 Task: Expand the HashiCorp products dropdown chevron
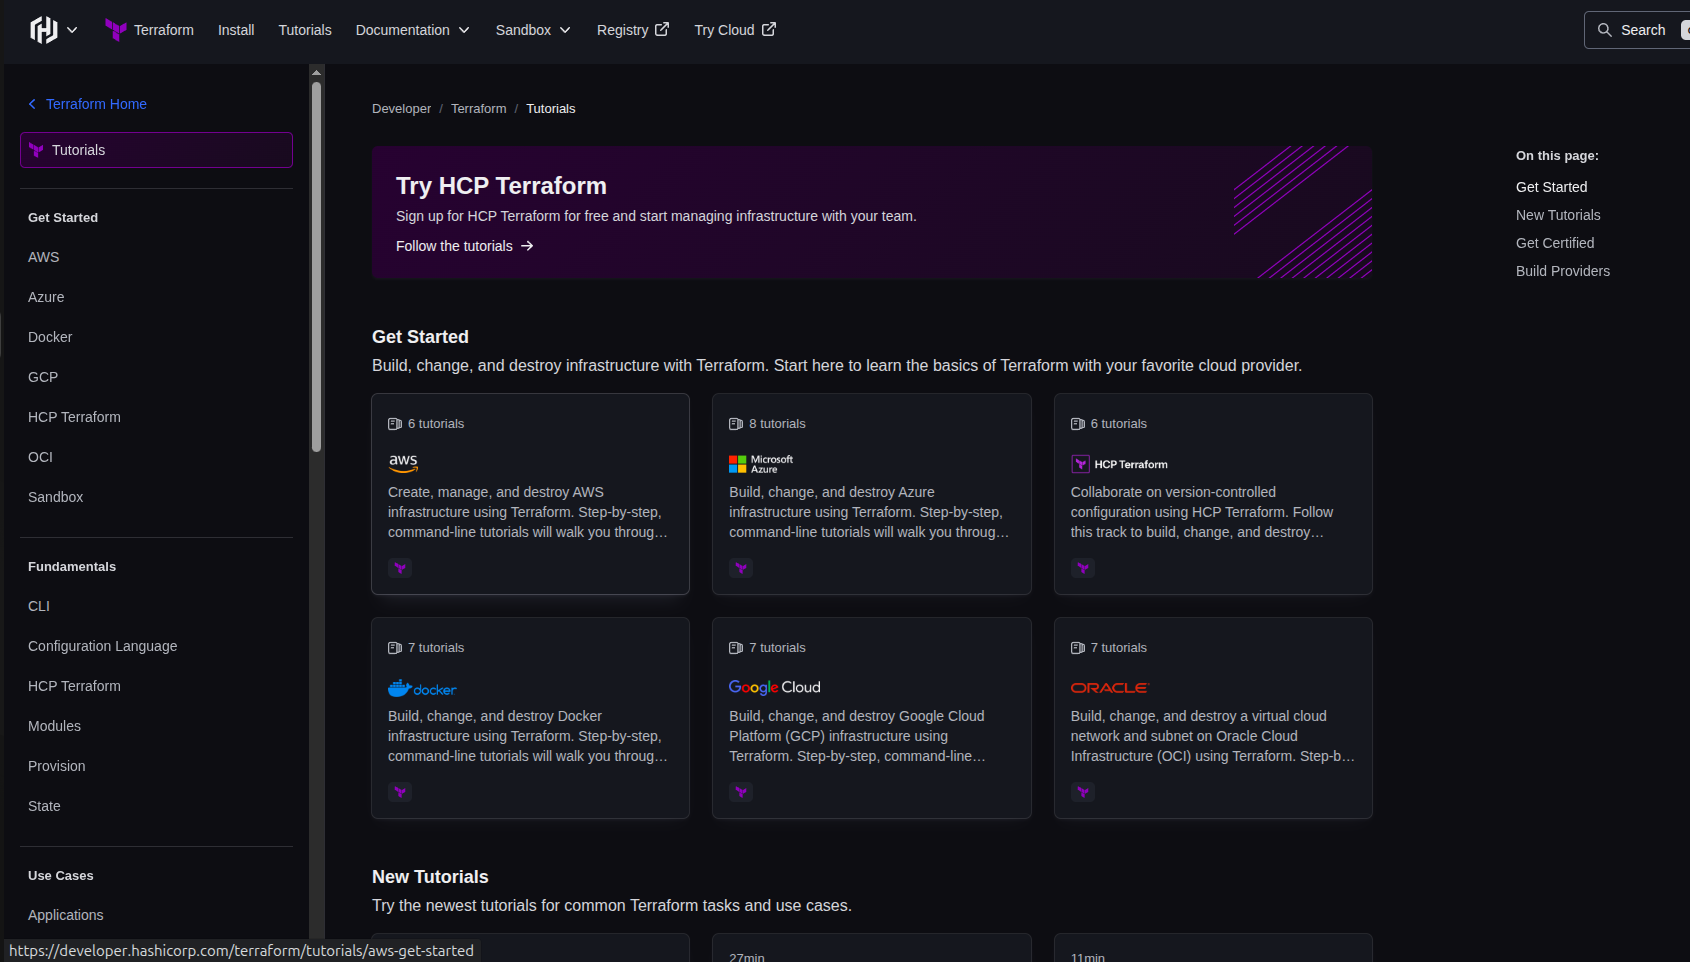click(x=72, y=30)
